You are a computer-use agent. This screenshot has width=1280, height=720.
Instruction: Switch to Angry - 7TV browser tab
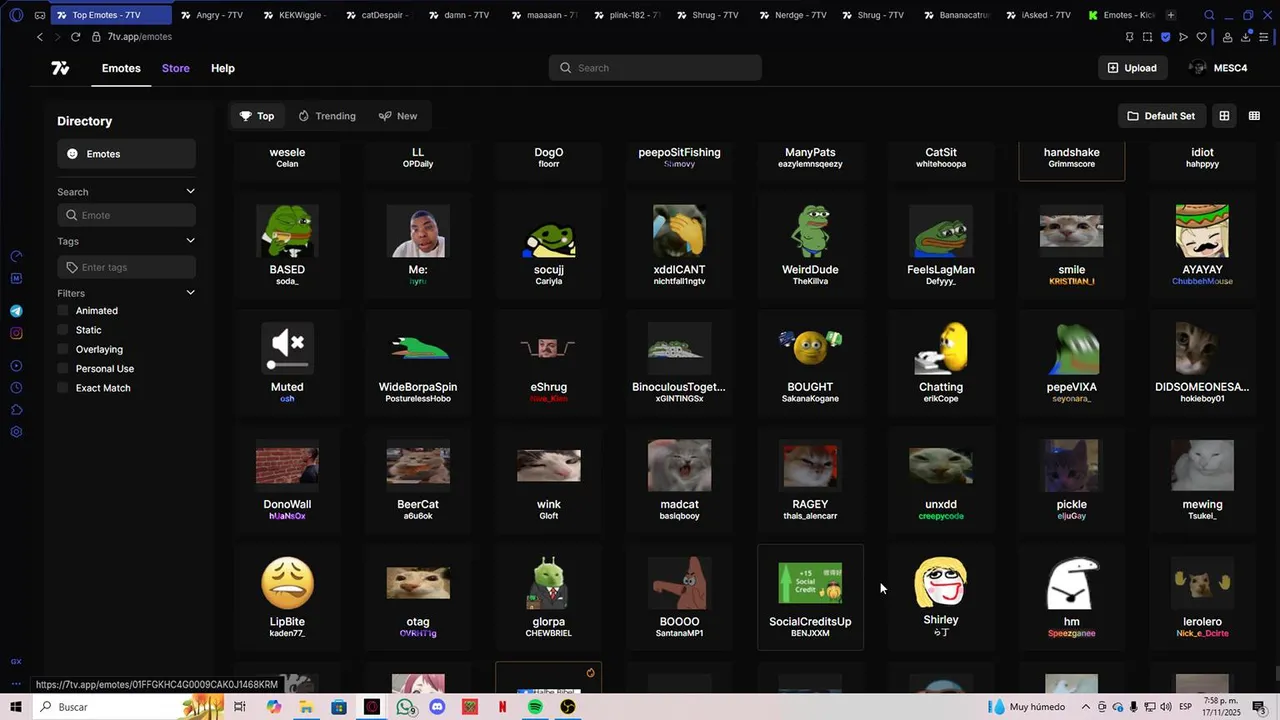click(215, 15)
